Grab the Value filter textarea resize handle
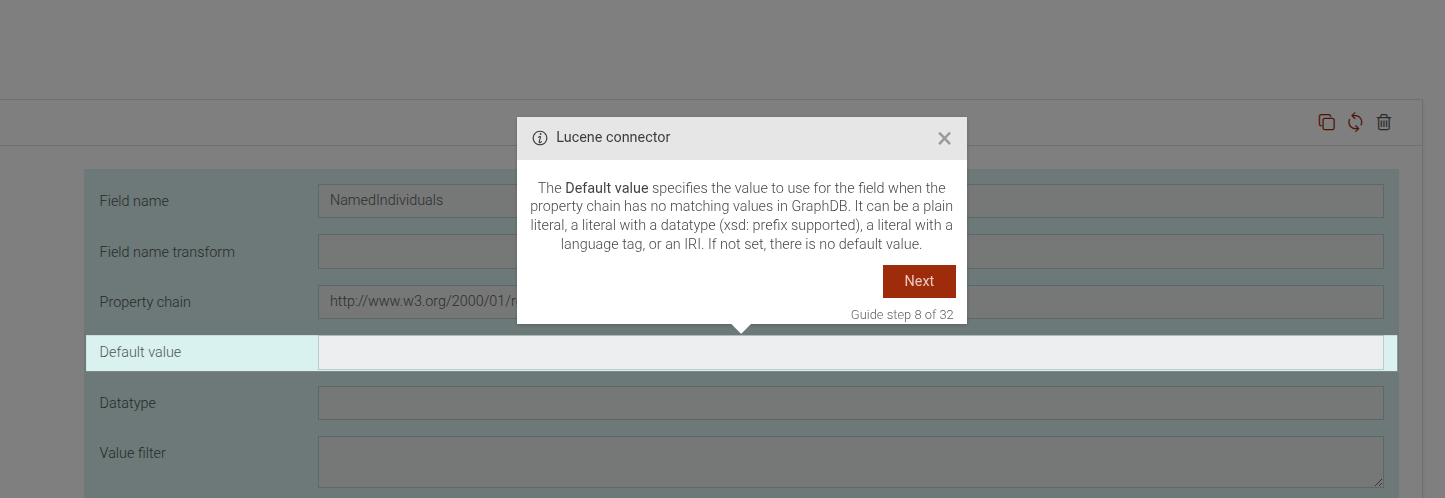 (x=1378, y=482)
